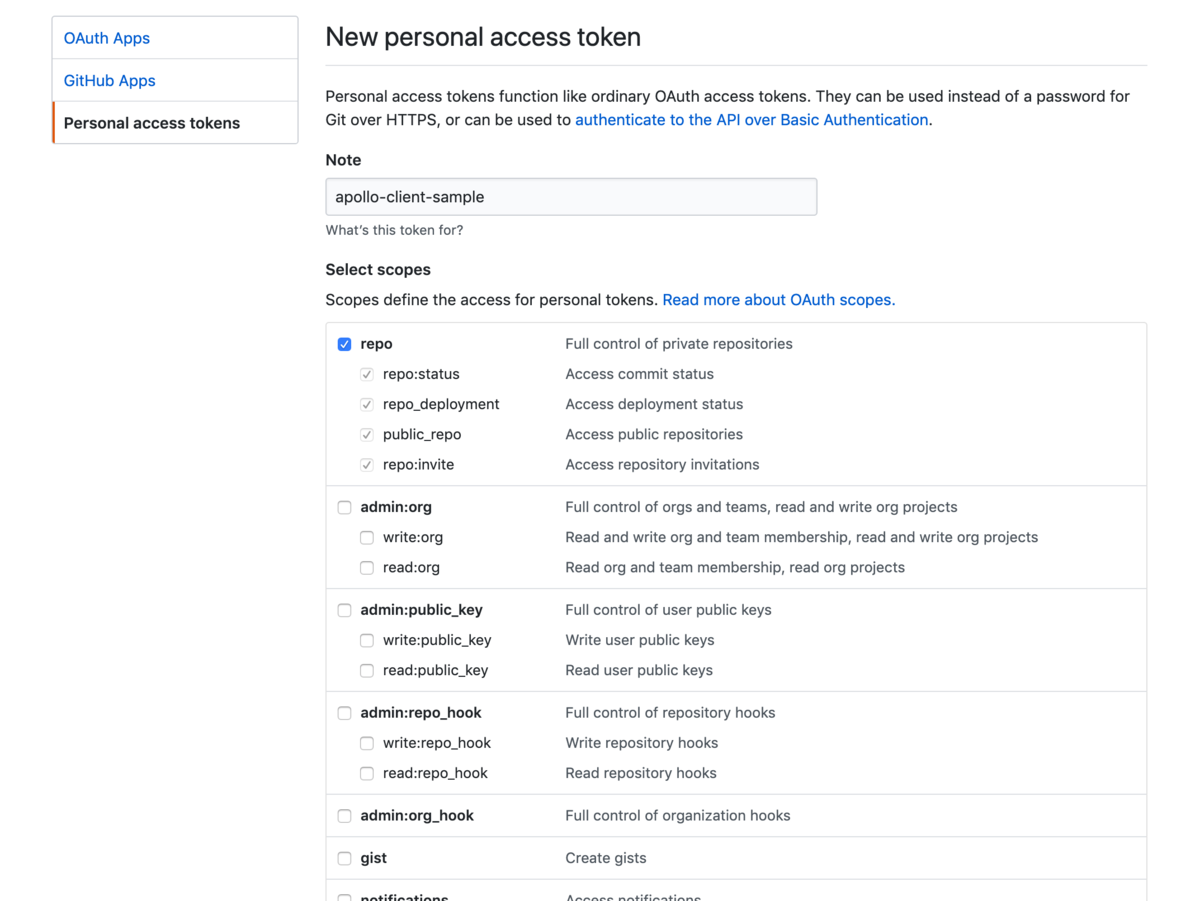Check the read:org scope
This screenshot has height=901, width=1200.
point(367,567)
